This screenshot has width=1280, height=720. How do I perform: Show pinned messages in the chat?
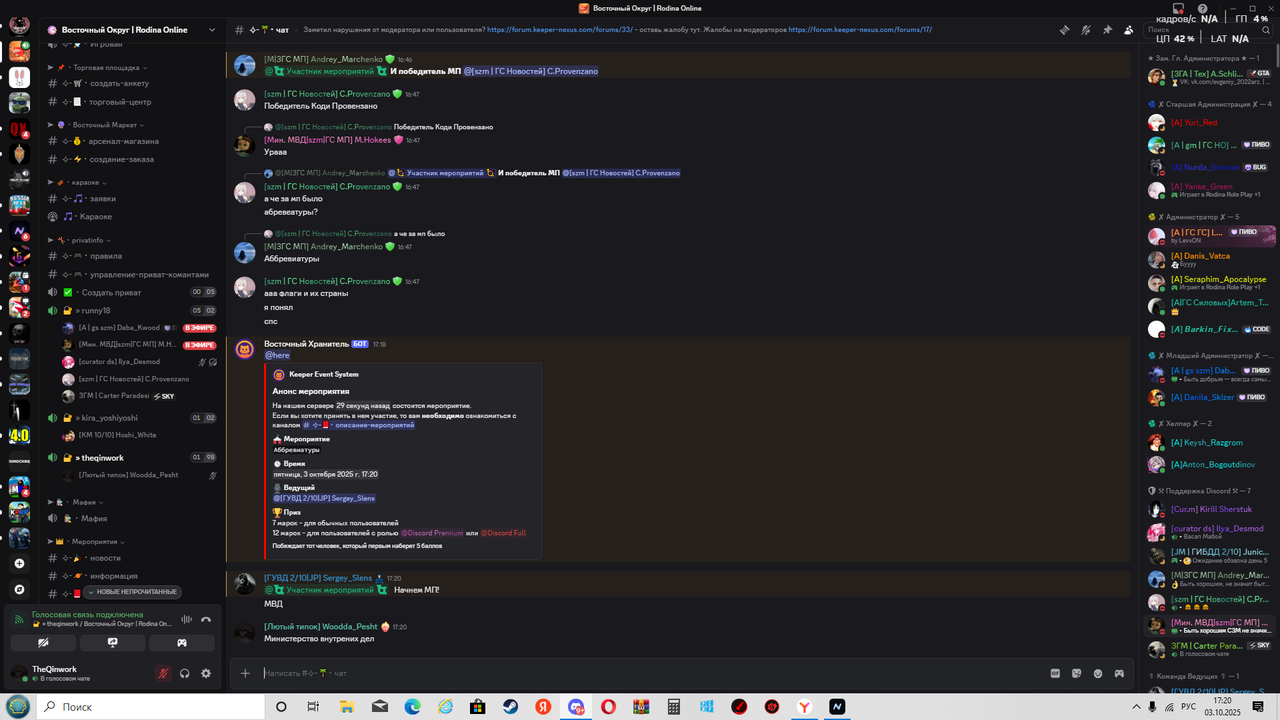(x=1107, y=30)
